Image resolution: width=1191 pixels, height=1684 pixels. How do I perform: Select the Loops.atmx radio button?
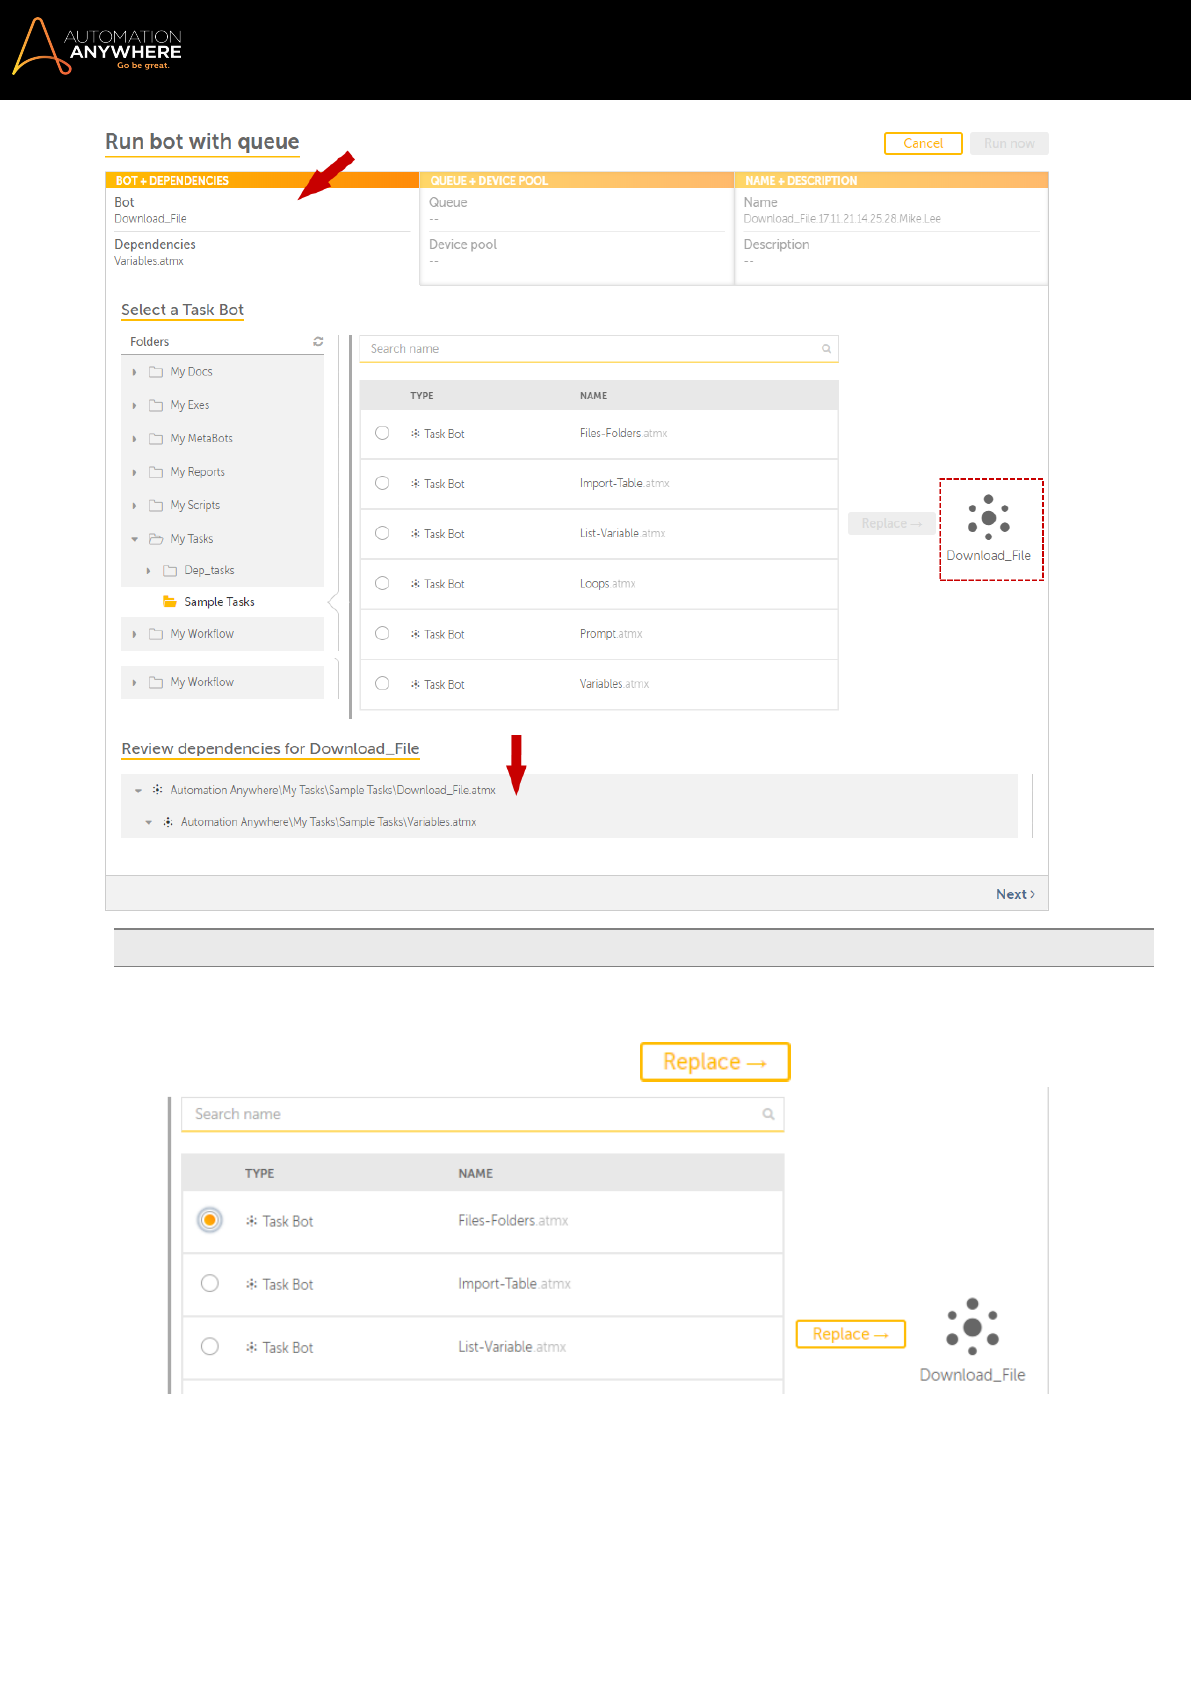coord(382,583)
